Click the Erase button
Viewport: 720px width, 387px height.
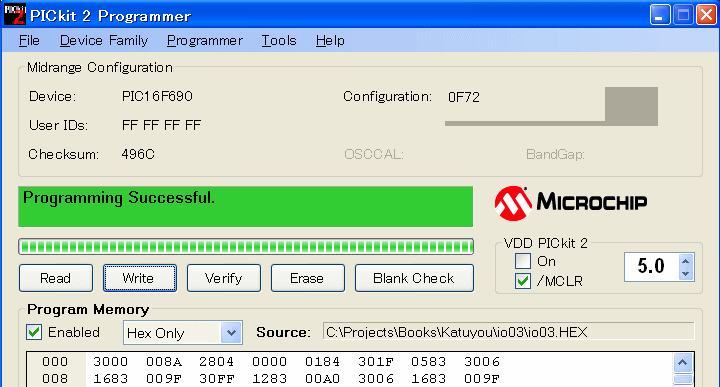308,278
